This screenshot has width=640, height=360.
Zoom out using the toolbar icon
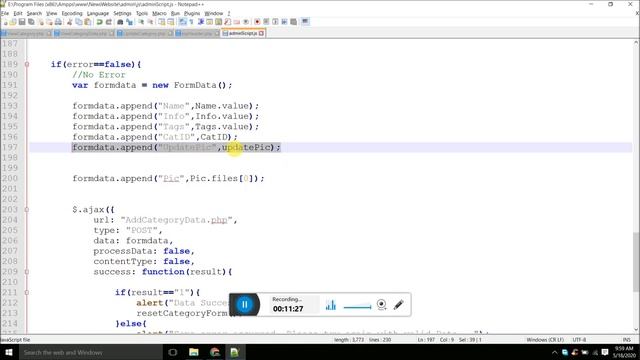coord(150,22)
